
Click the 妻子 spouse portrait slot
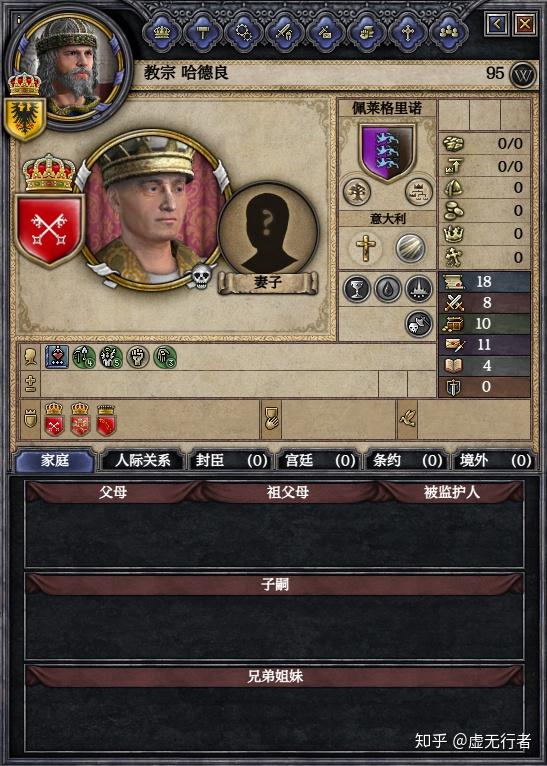tap(268, 233)
